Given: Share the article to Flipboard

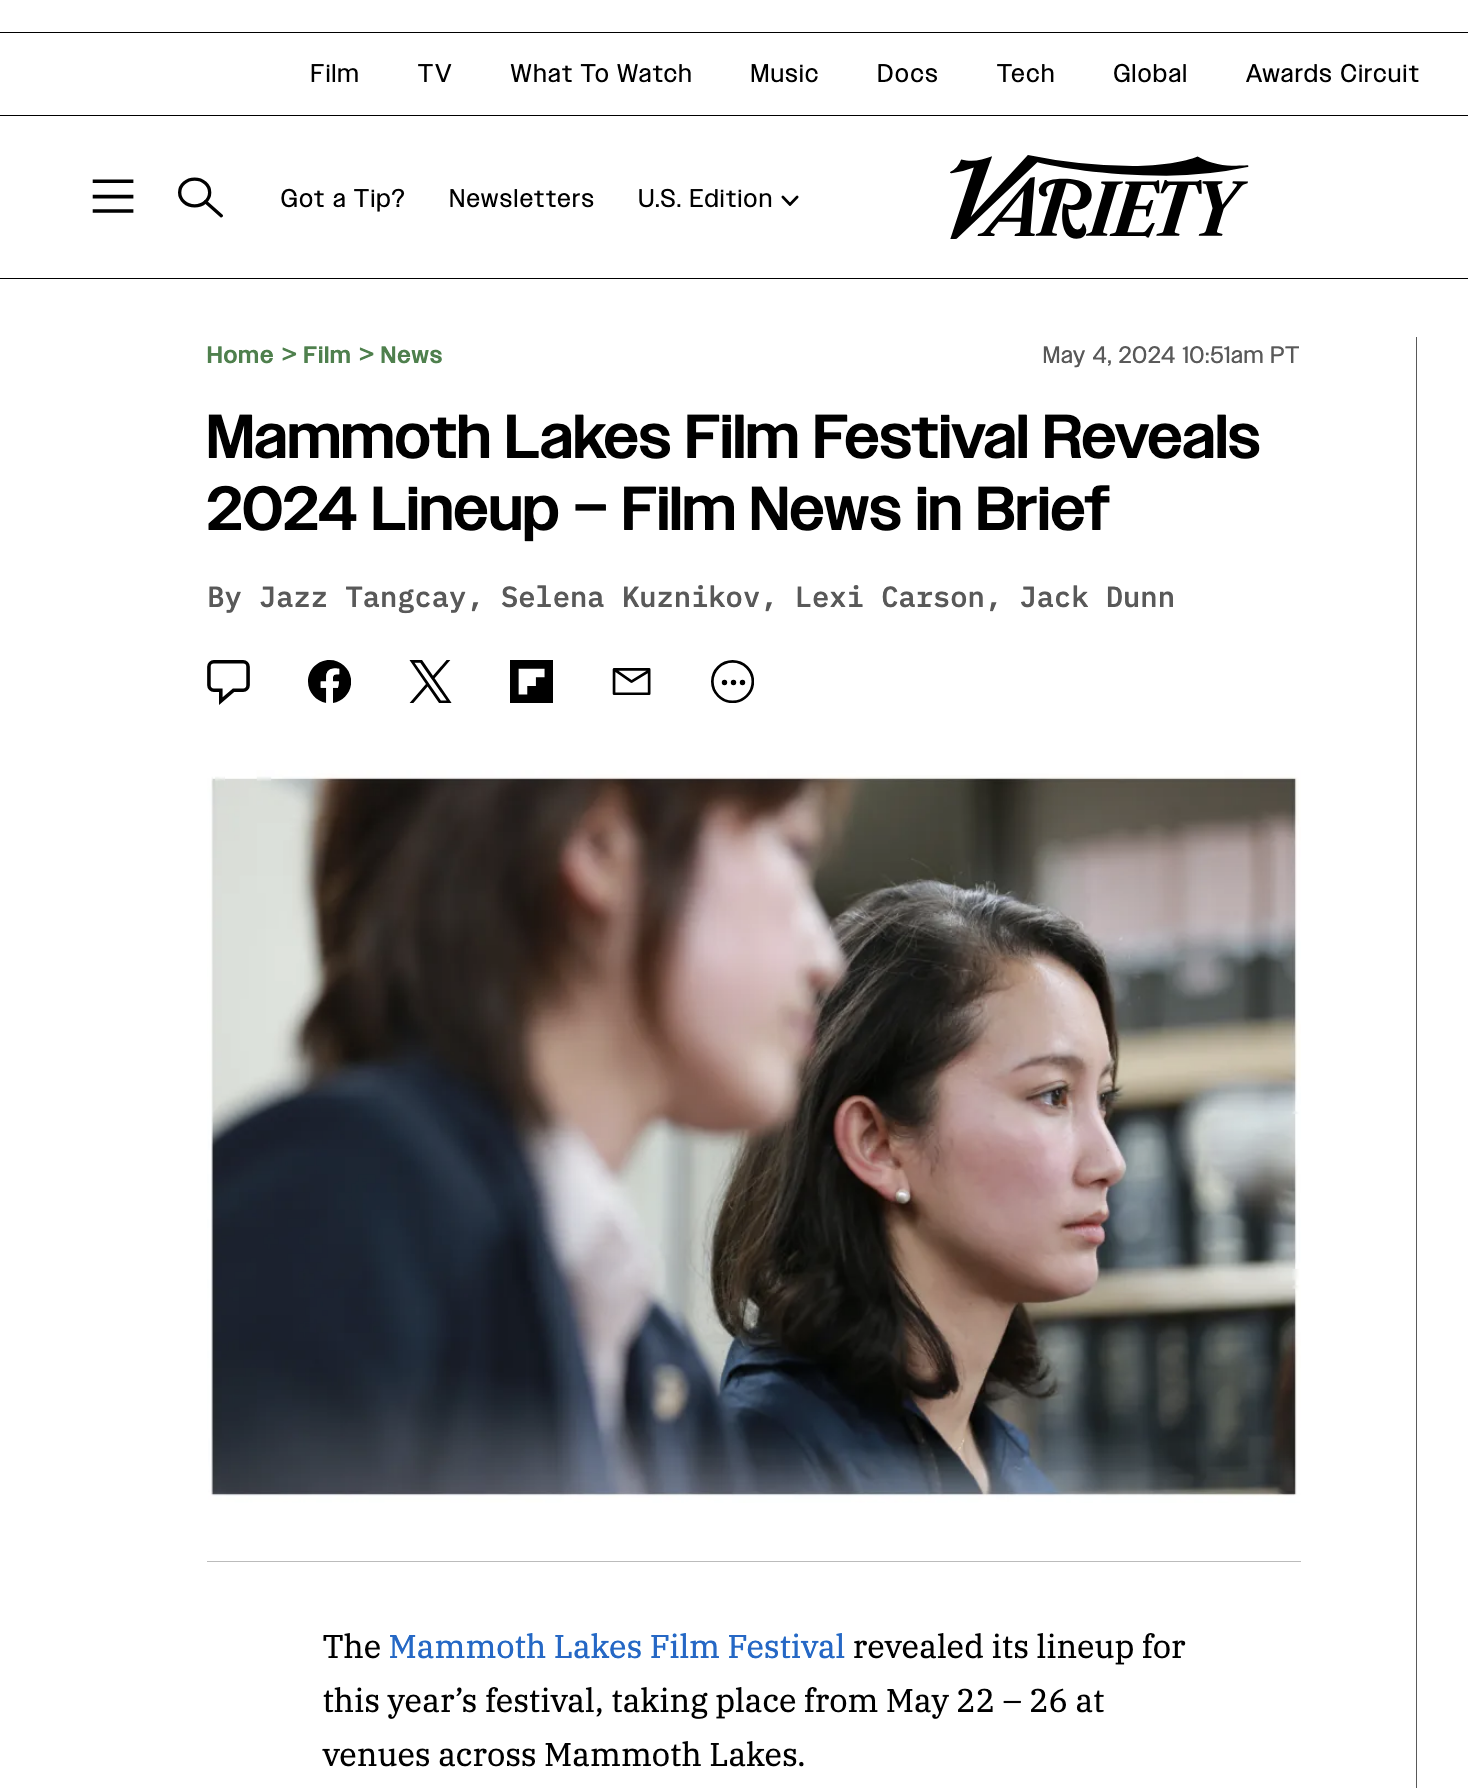Looking at the screenshot, I should click(x=531, y=682).
